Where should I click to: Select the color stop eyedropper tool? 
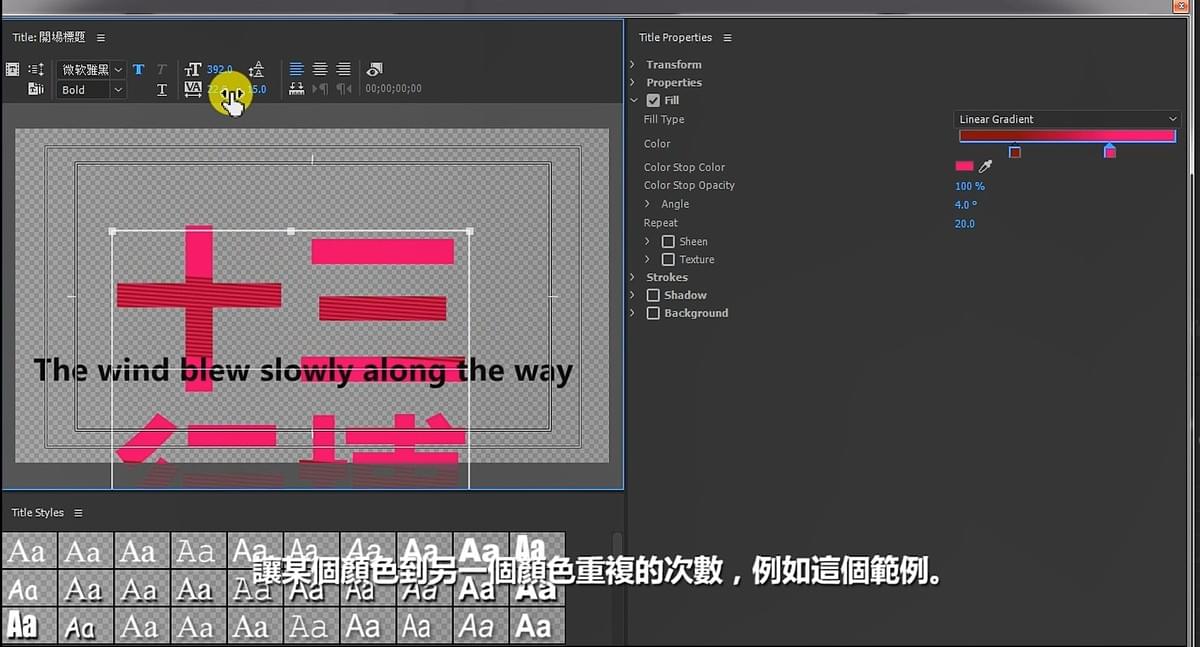pos(985,167)
